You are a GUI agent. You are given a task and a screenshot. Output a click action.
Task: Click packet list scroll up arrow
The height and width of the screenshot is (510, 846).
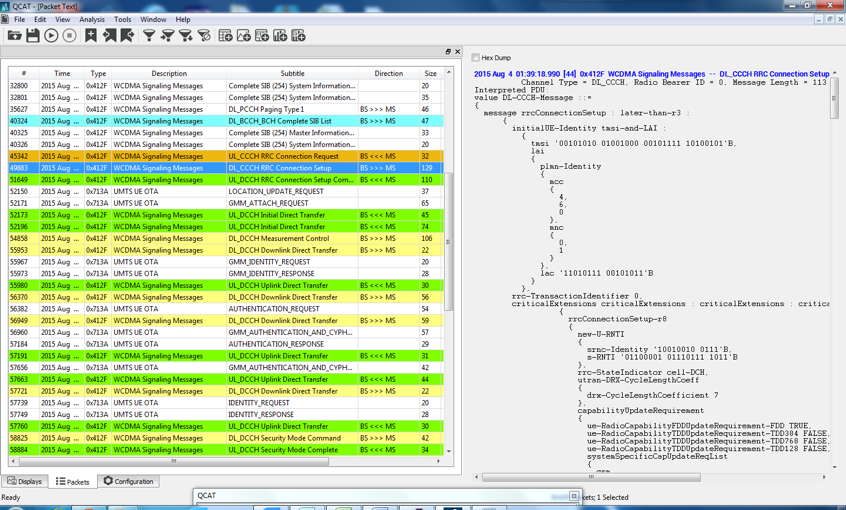(x=448, y=72)
